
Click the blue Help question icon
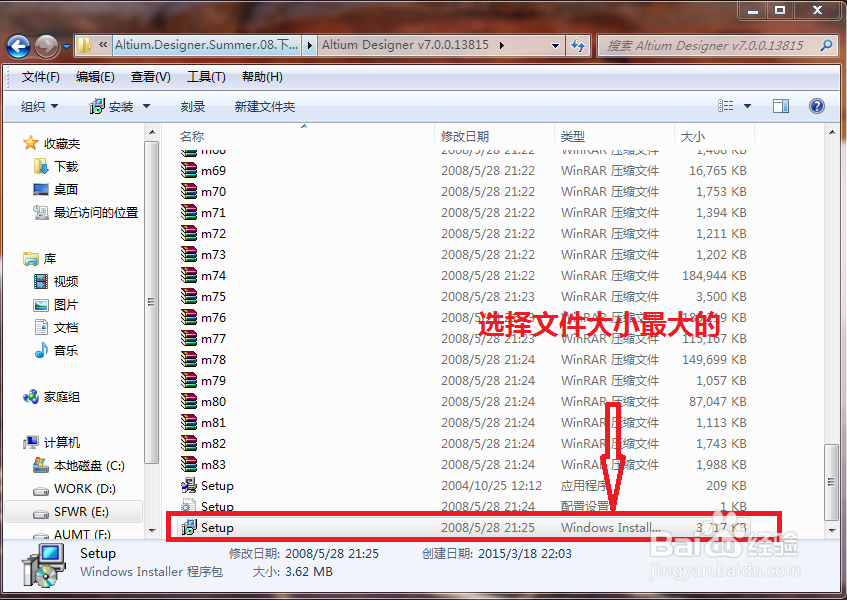[817, 106]
